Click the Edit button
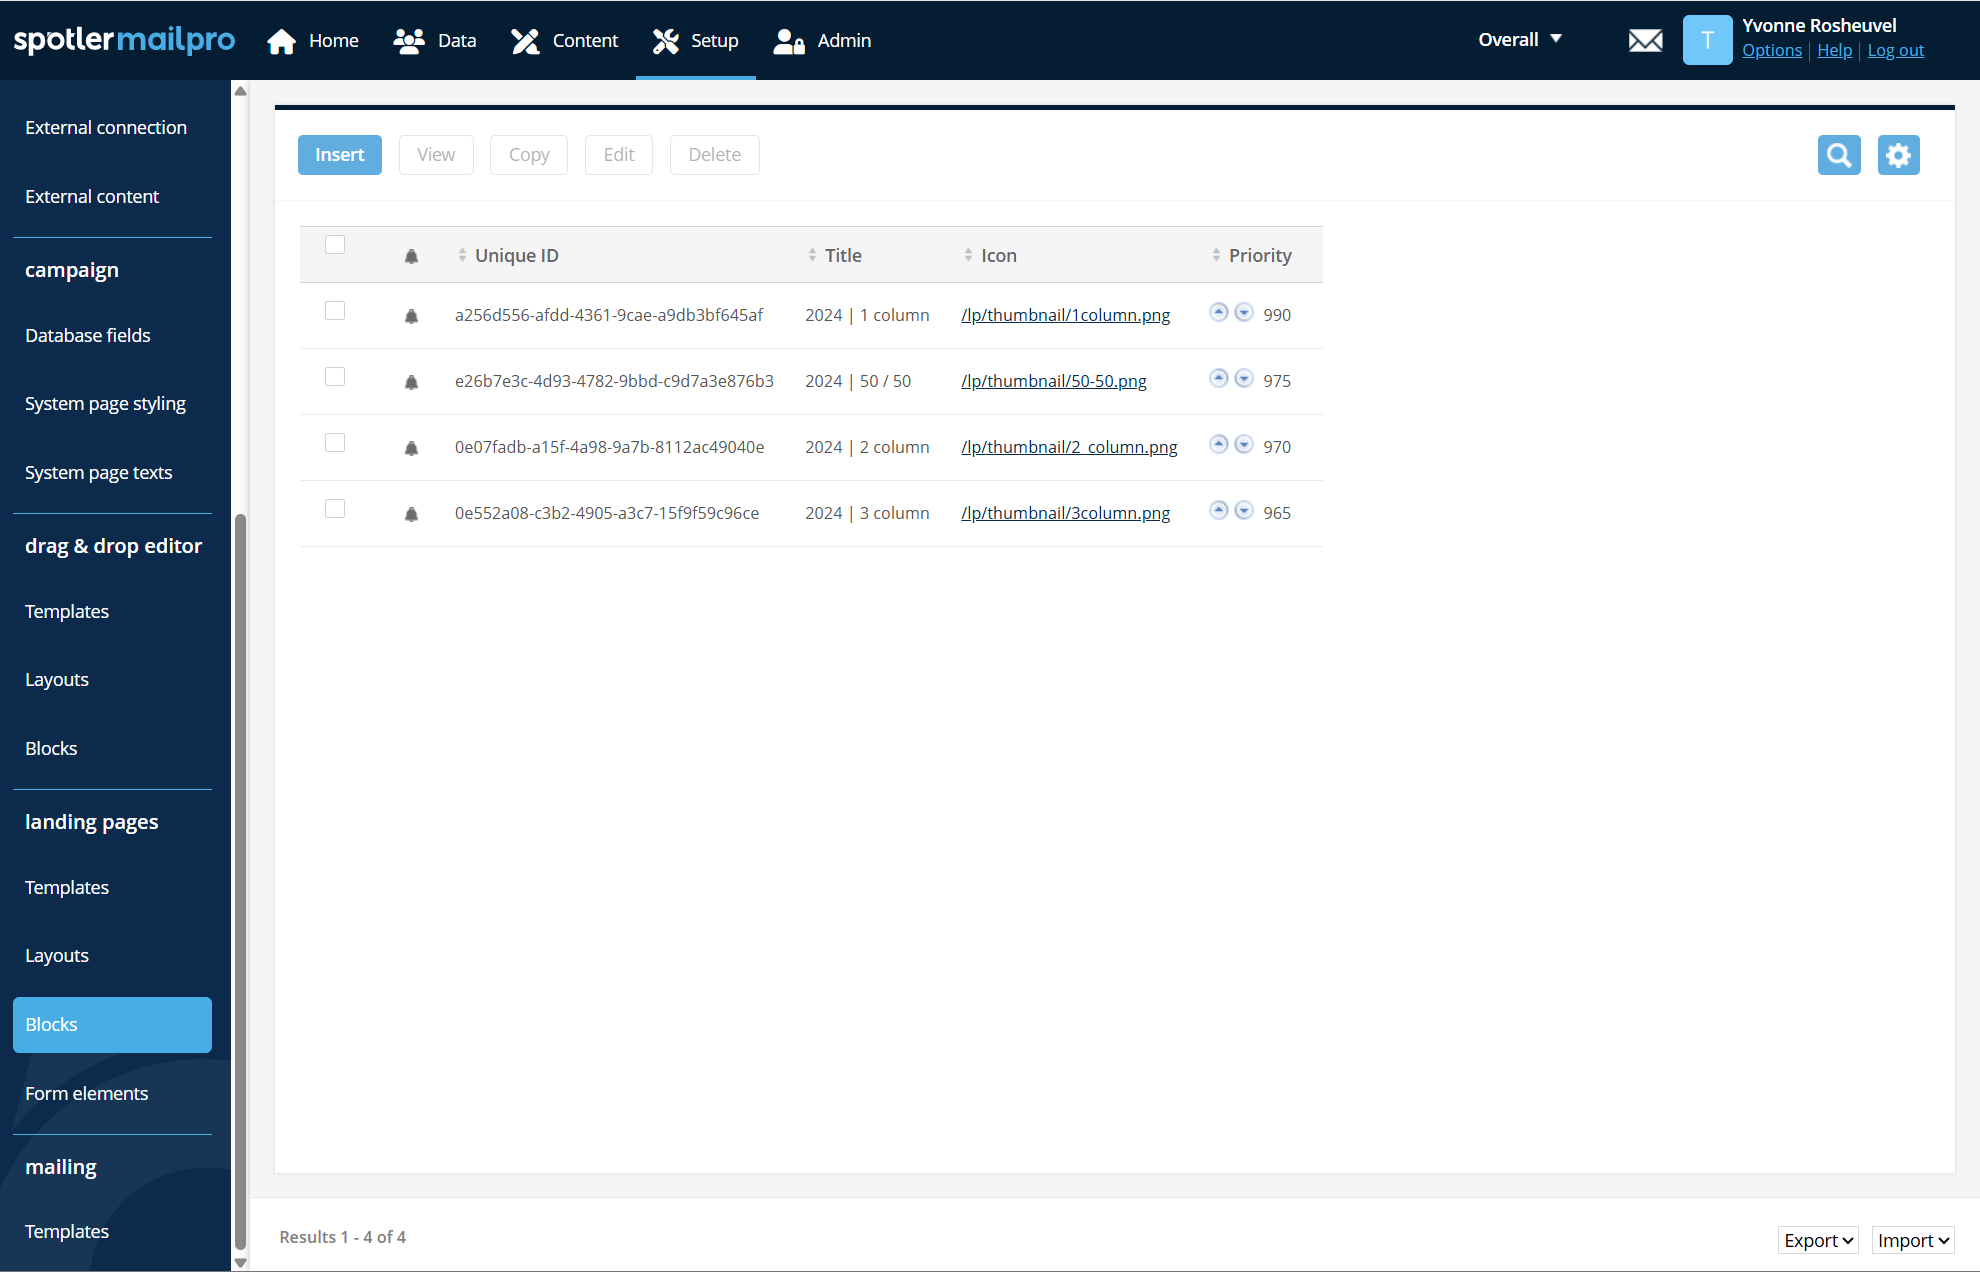 (619, 155)
